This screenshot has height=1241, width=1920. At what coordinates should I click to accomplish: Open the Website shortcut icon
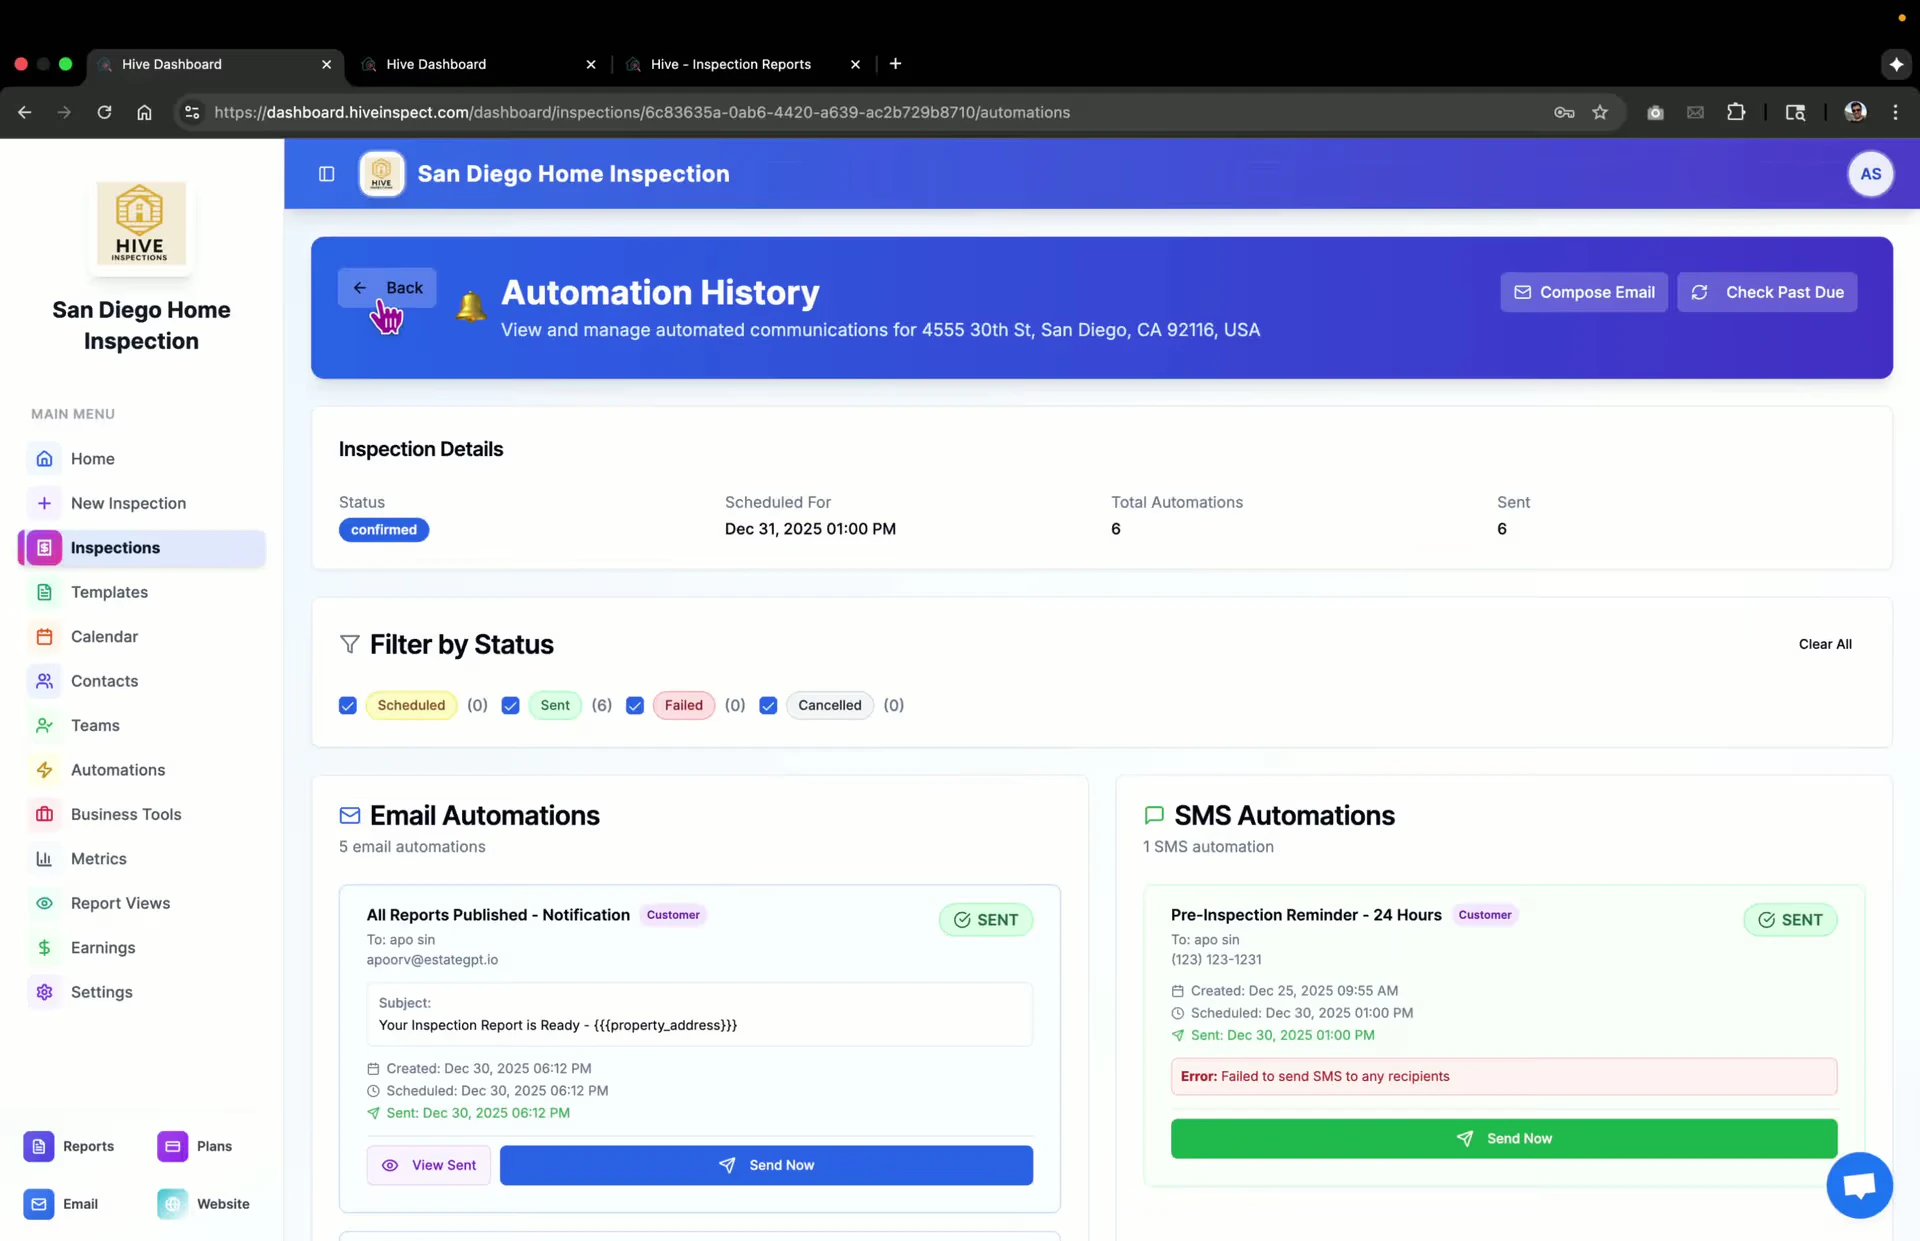(172, 1204)
